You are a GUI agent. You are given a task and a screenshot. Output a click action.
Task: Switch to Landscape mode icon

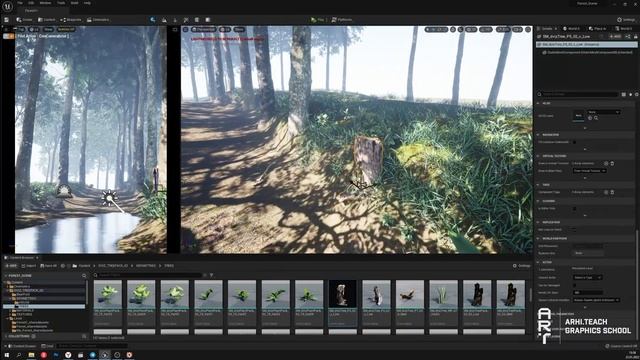click(164, 20)
